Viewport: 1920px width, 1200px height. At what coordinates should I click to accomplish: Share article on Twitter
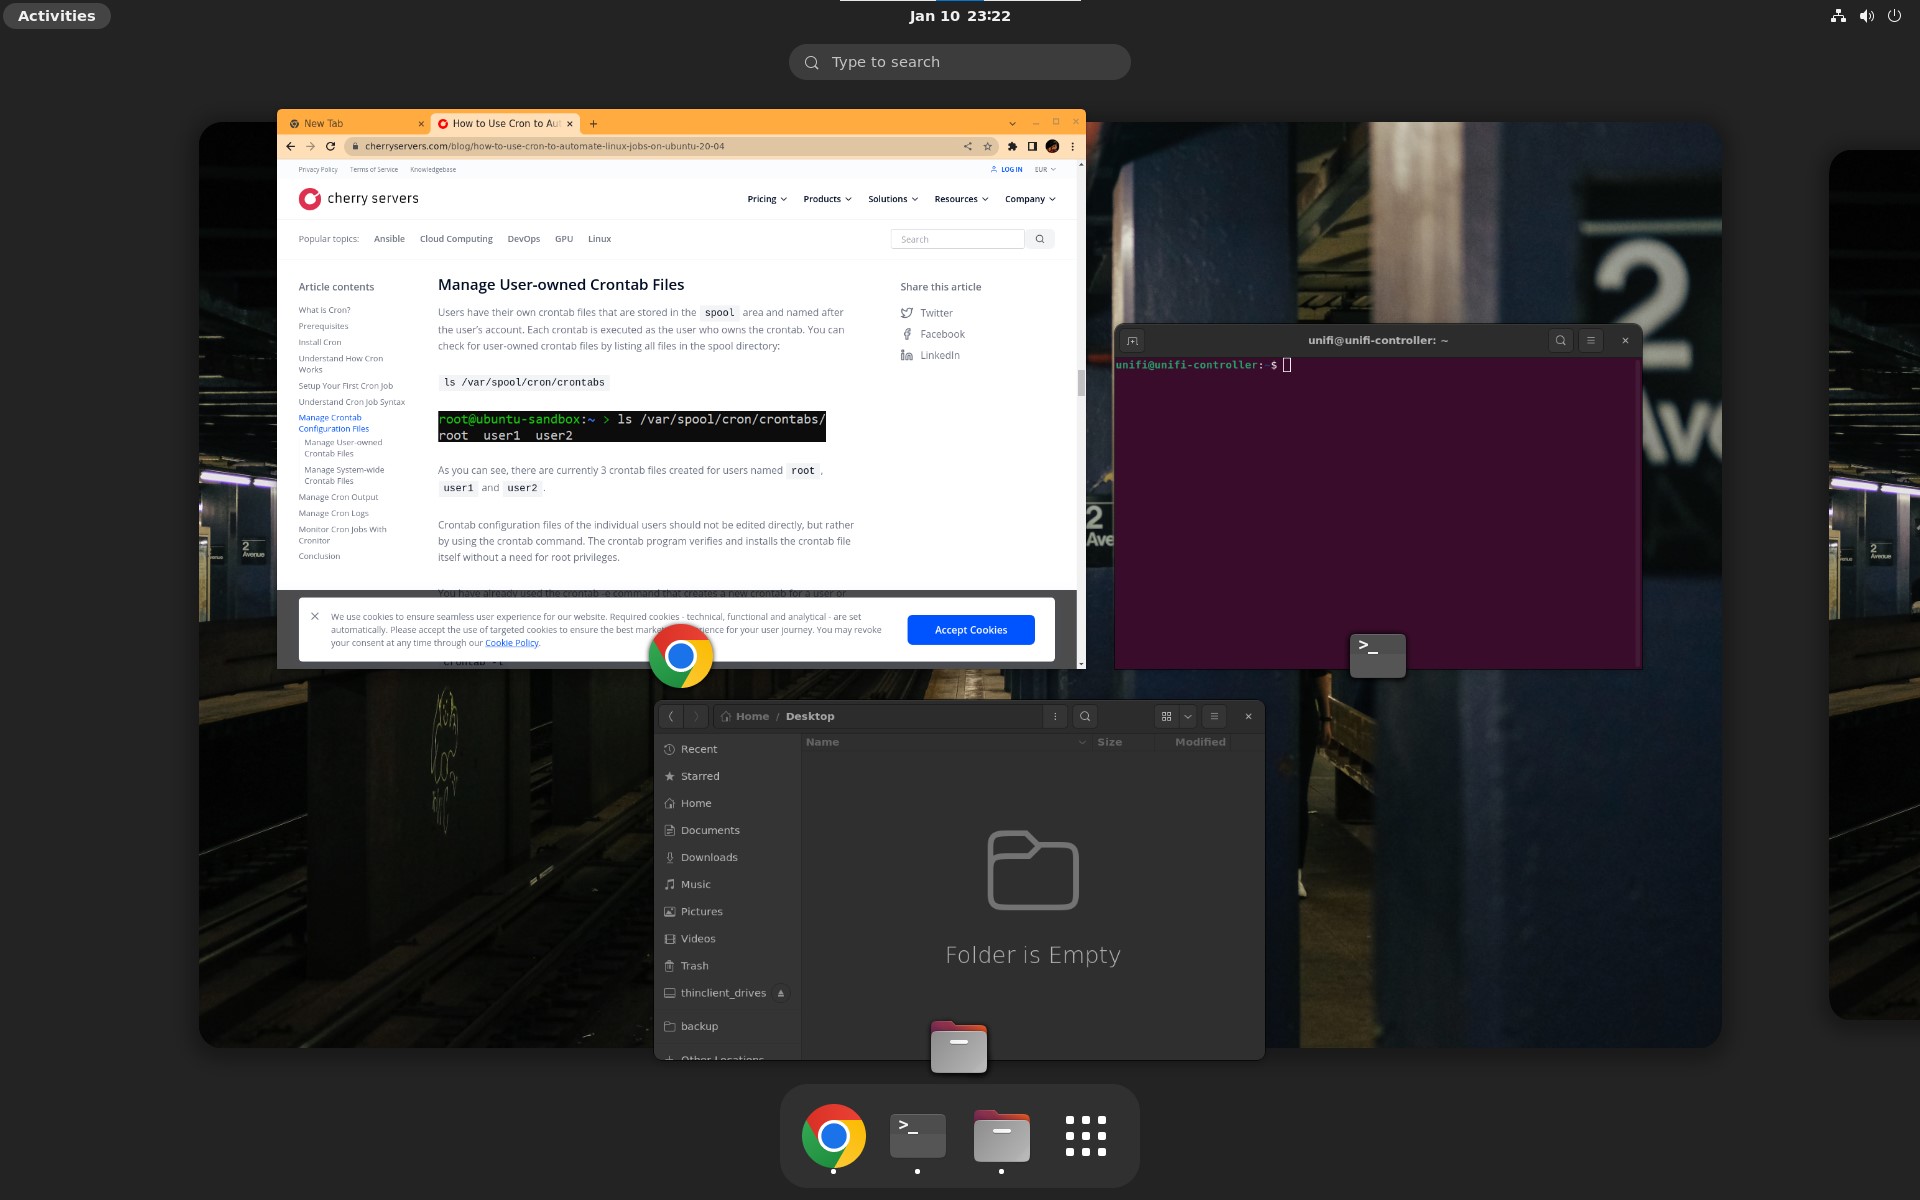coord(927,313)
